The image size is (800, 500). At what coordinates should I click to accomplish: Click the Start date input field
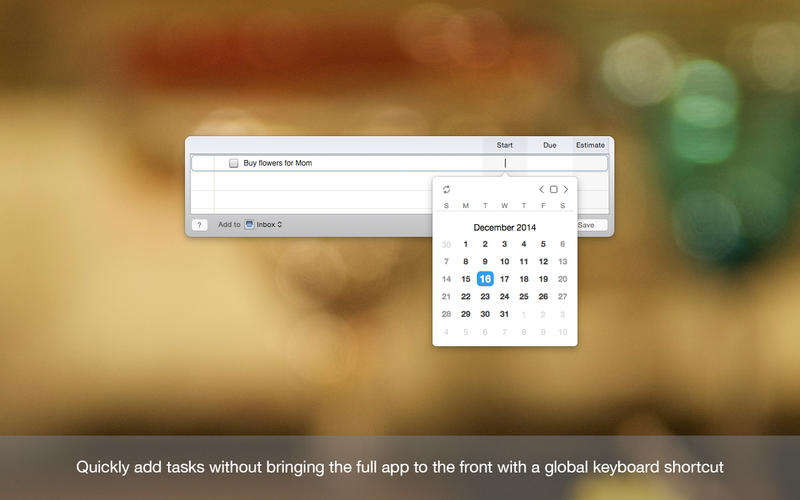505,163
